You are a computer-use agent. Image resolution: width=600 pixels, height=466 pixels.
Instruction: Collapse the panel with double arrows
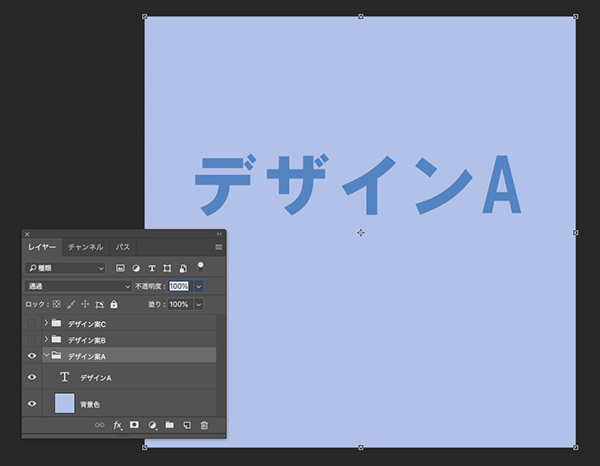(219, 234)
